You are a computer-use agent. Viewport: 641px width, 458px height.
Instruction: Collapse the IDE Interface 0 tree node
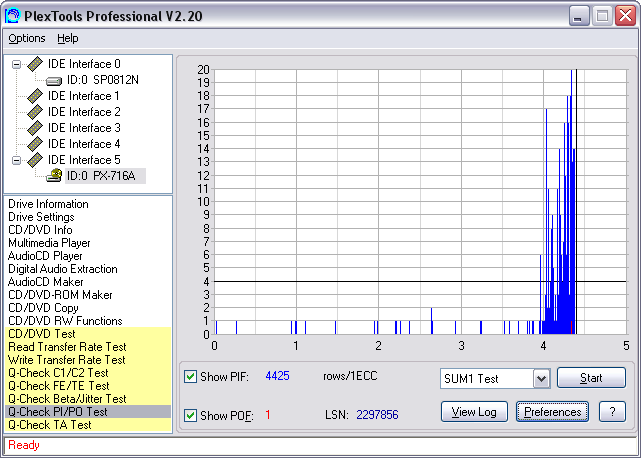[x=16, y=64]
